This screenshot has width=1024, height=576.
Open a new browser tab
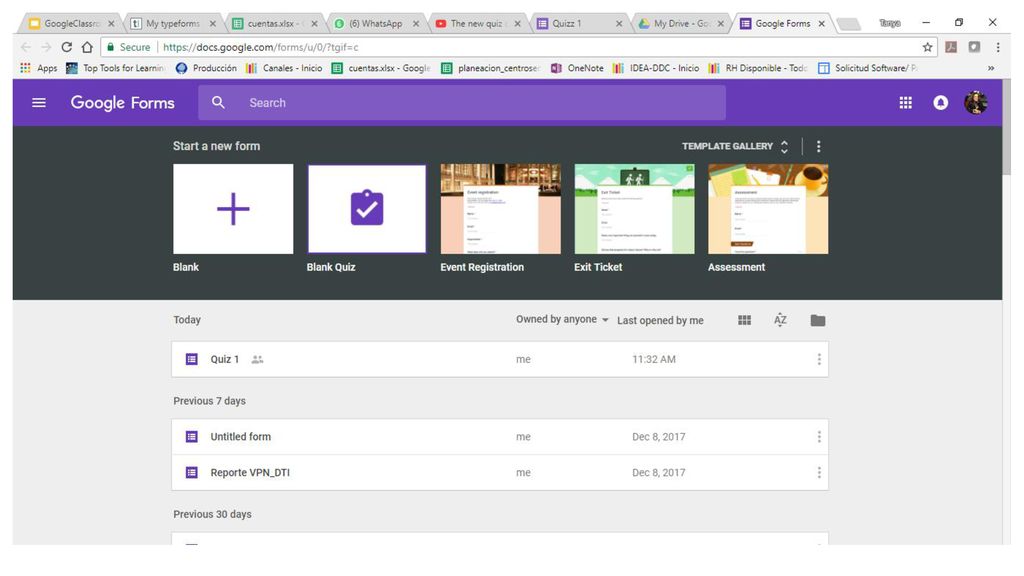click(848, 24)
